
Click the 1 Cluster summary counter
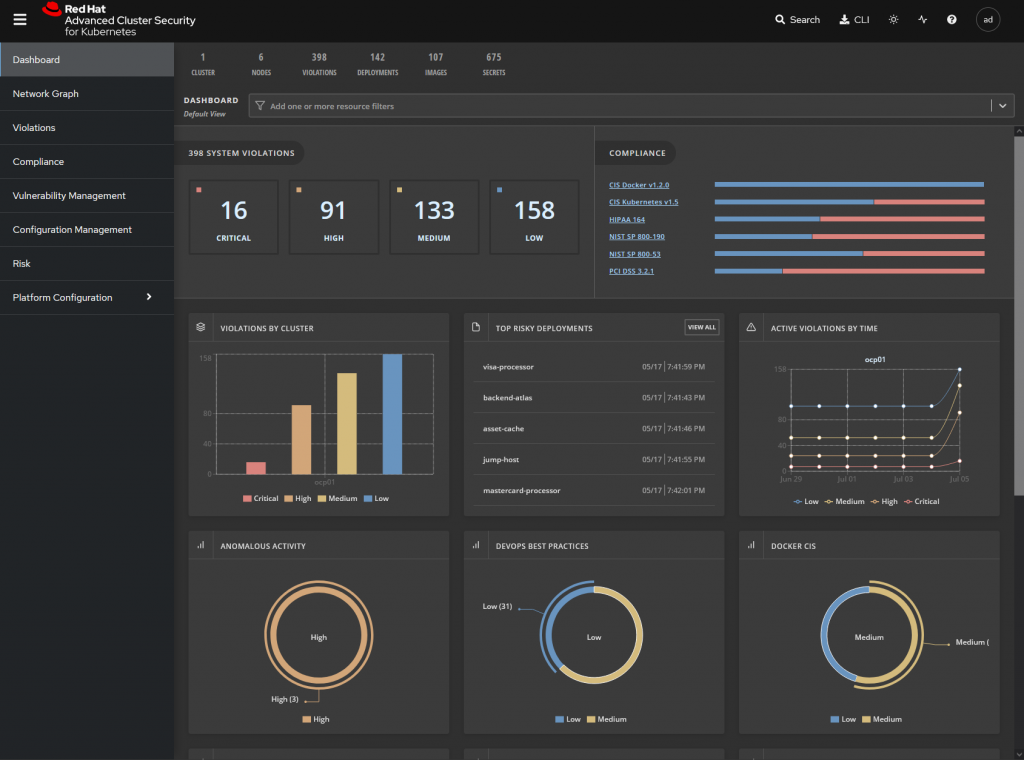tap(203, 64)
